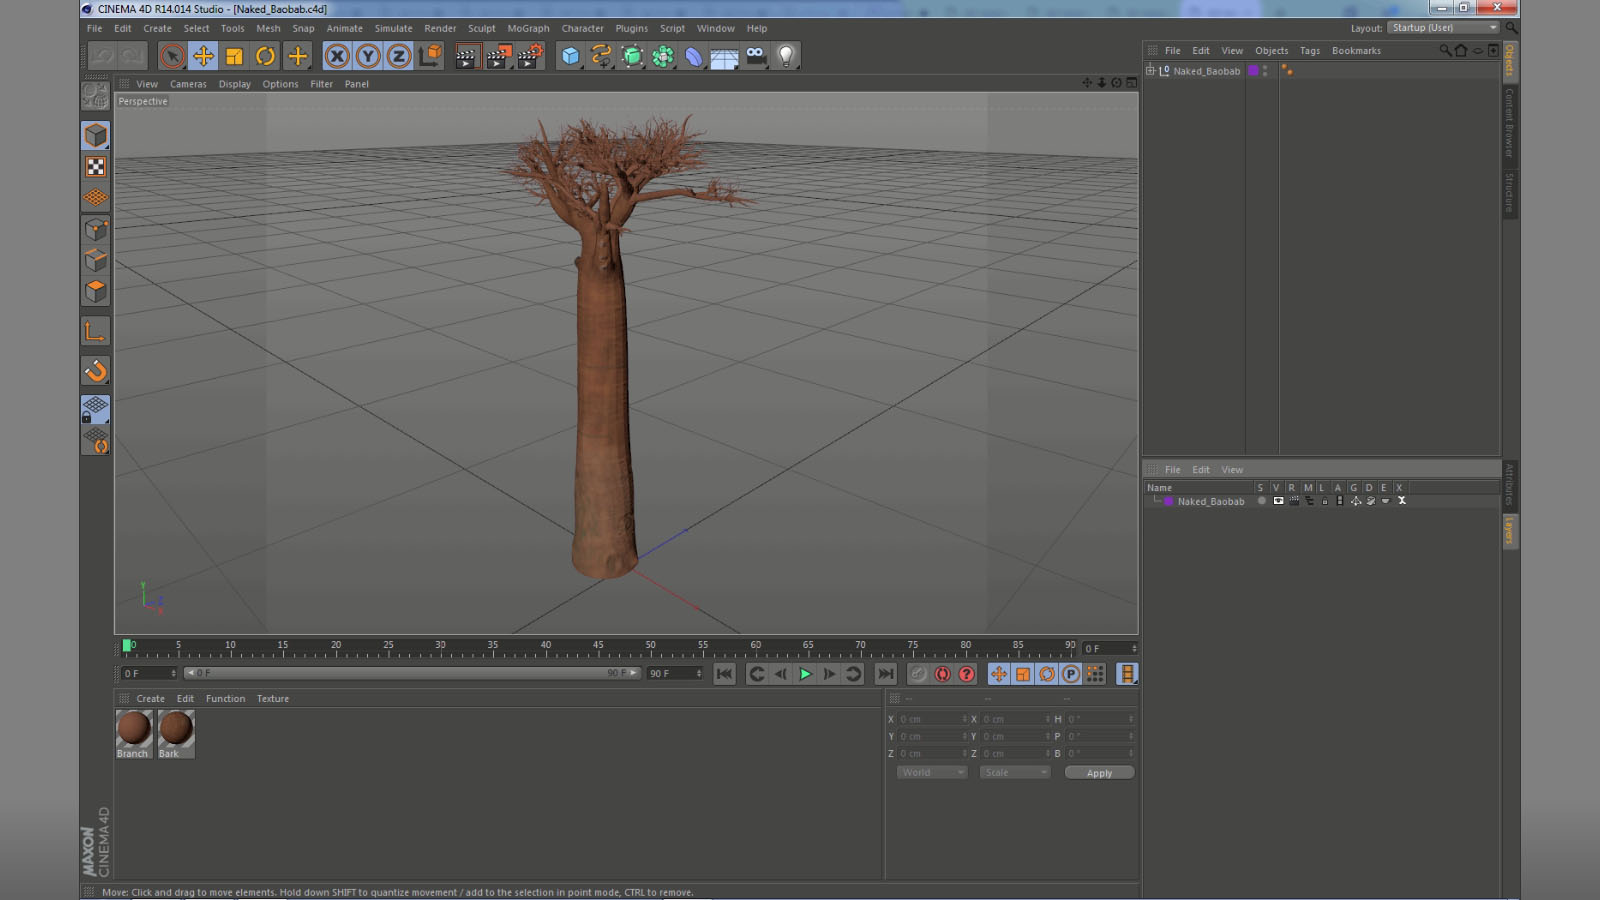Toggle Naked_Baobab layer lock
The image size is (1600, 900).
[1325, 501]
